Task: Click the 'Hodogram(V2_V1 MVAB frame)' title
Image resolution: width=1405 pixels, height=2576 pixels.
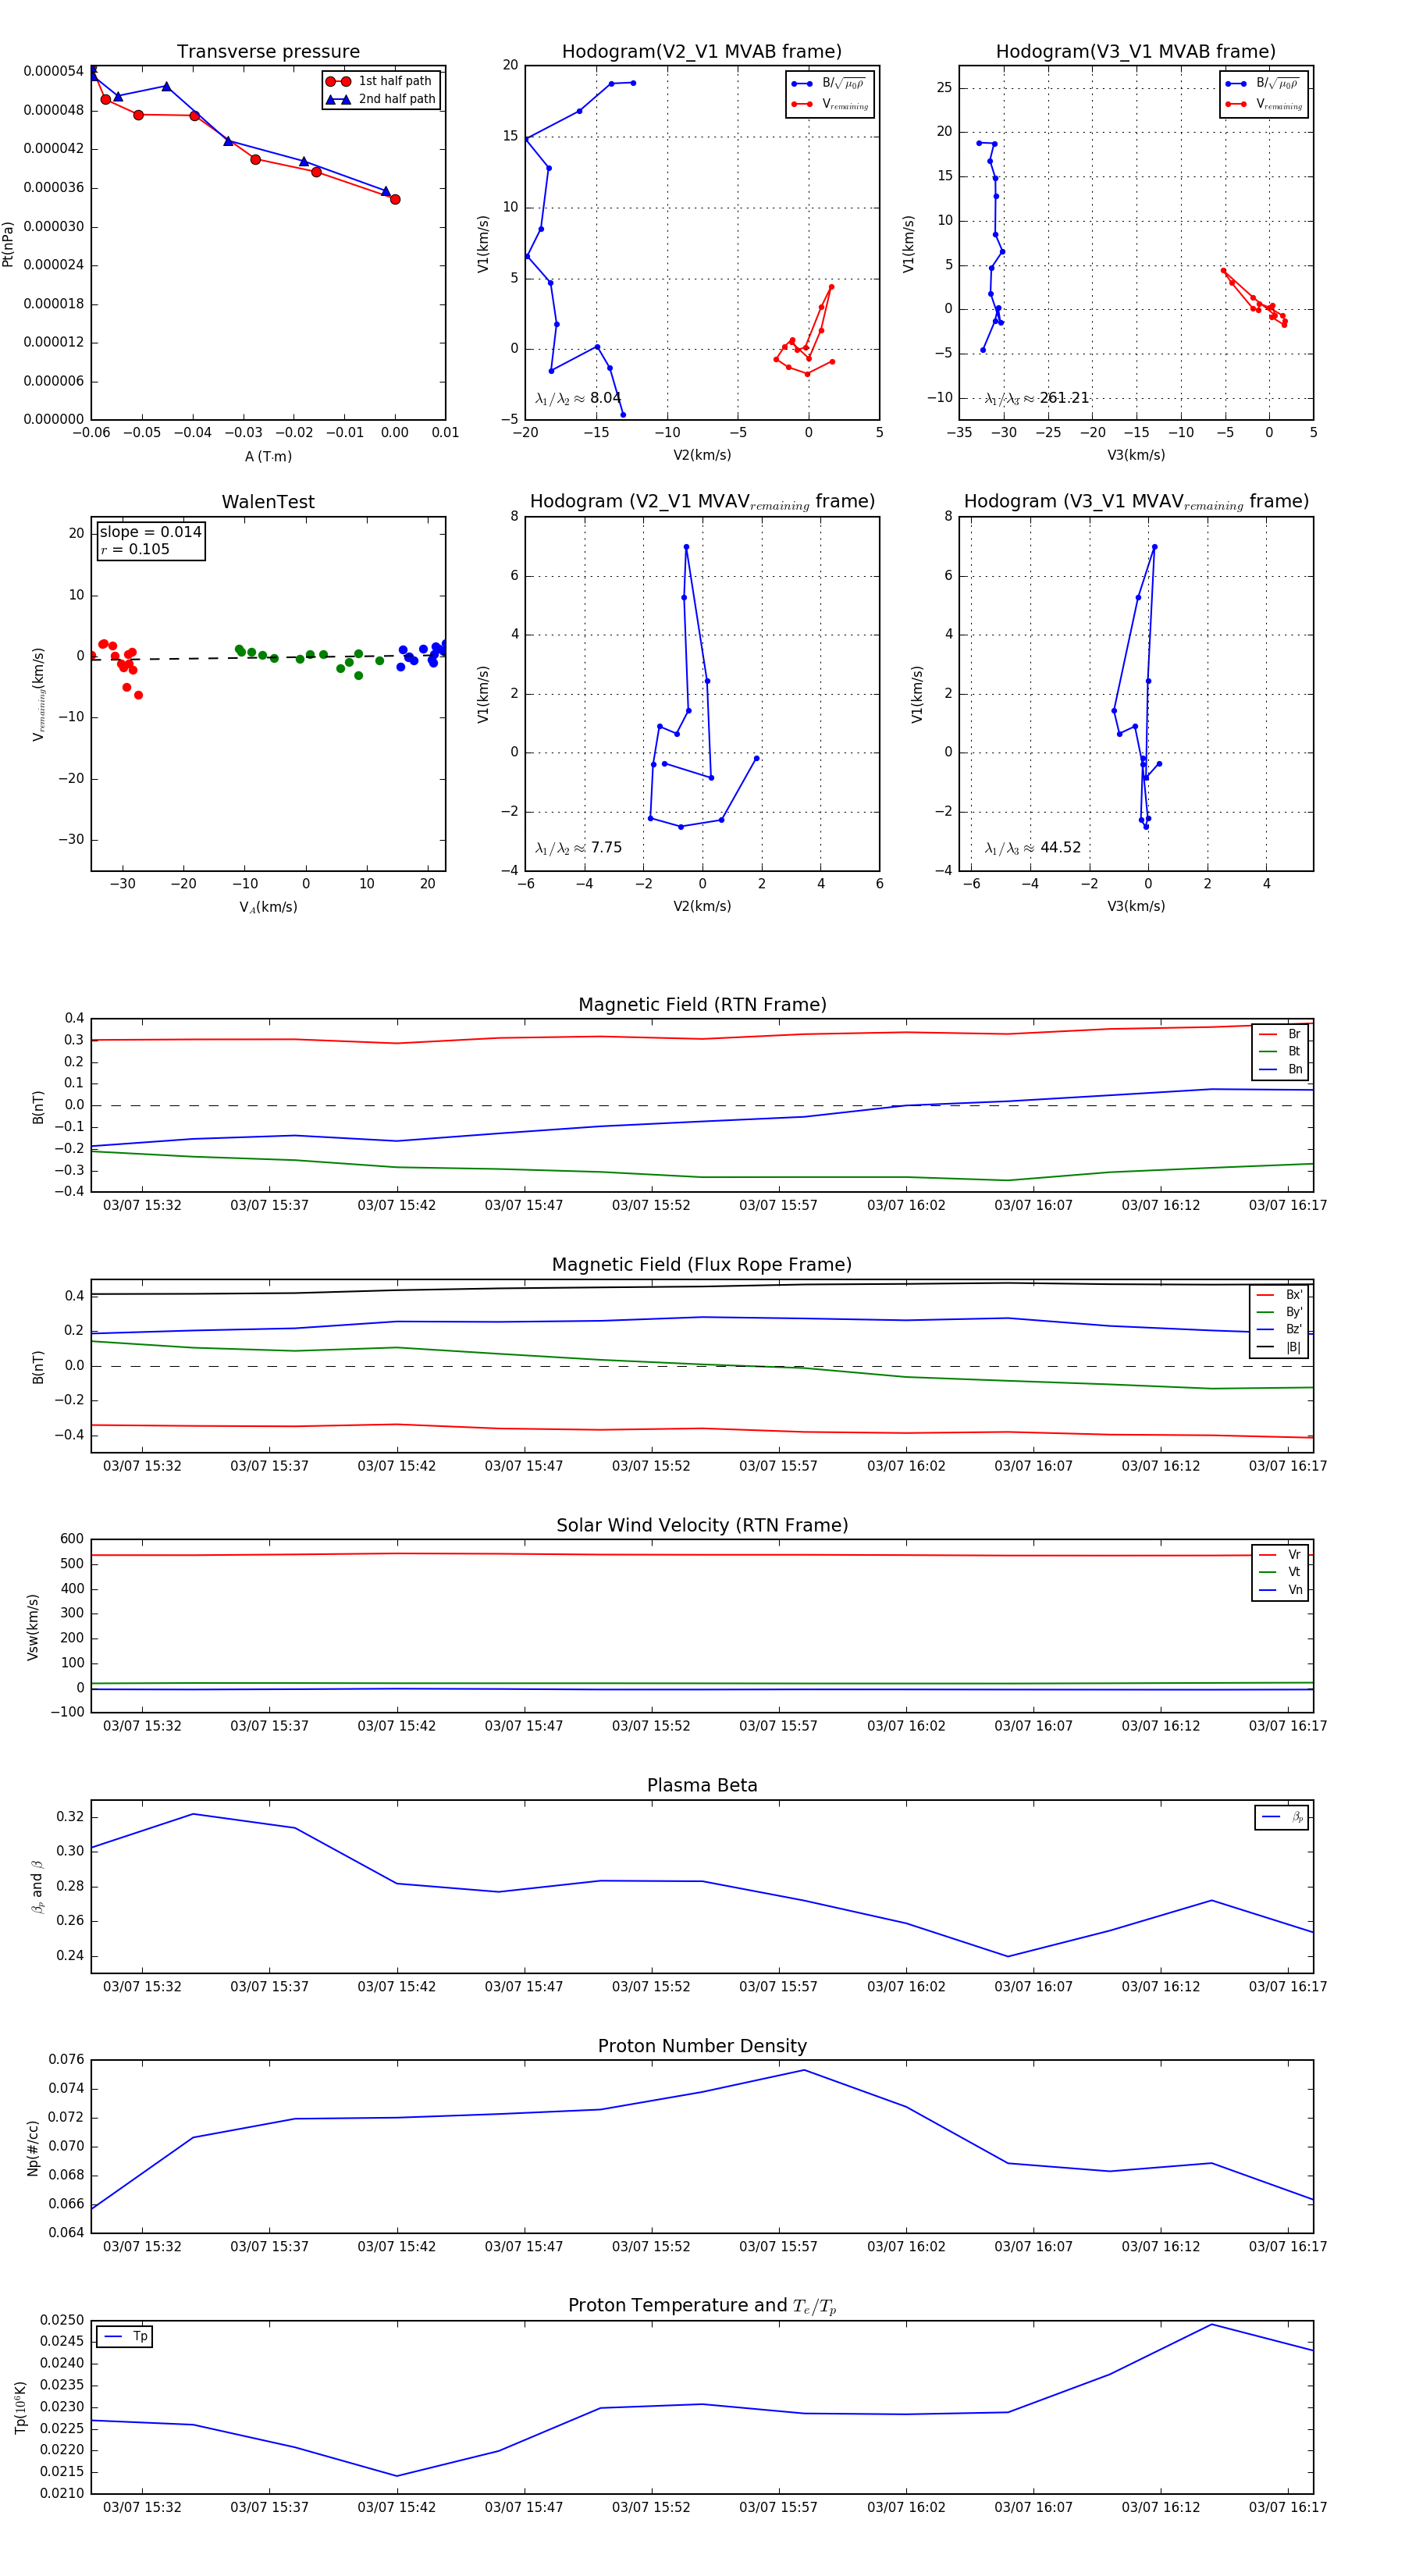Action: [702, 52]
